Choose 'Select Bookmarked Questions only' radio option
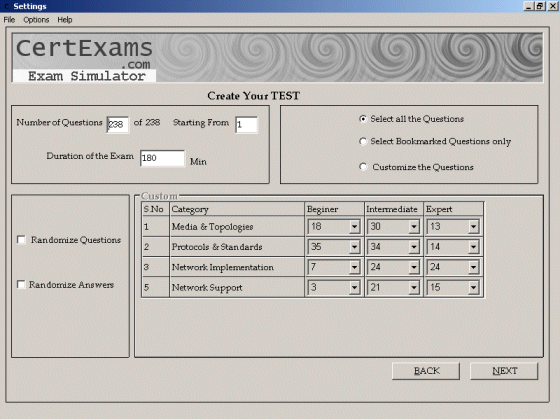This screenshot has width=560, height=420. [x=363, y=141]
